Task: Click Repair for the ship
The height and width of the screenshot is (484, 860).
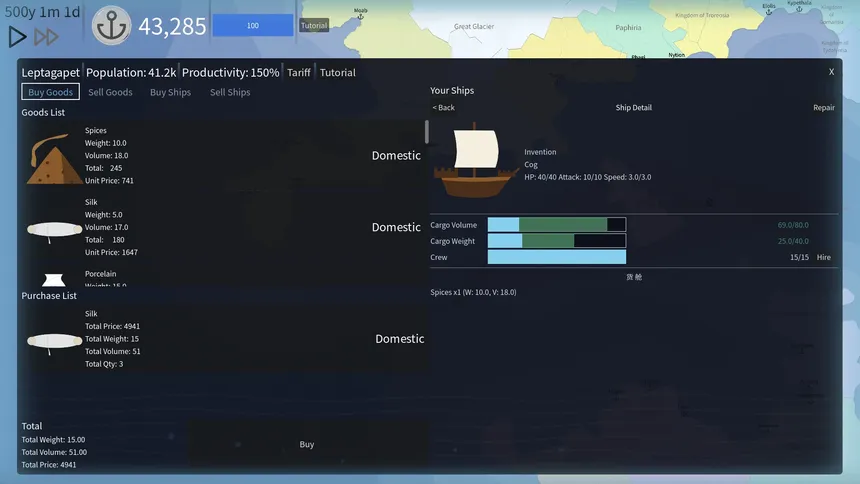Action: 824,108
